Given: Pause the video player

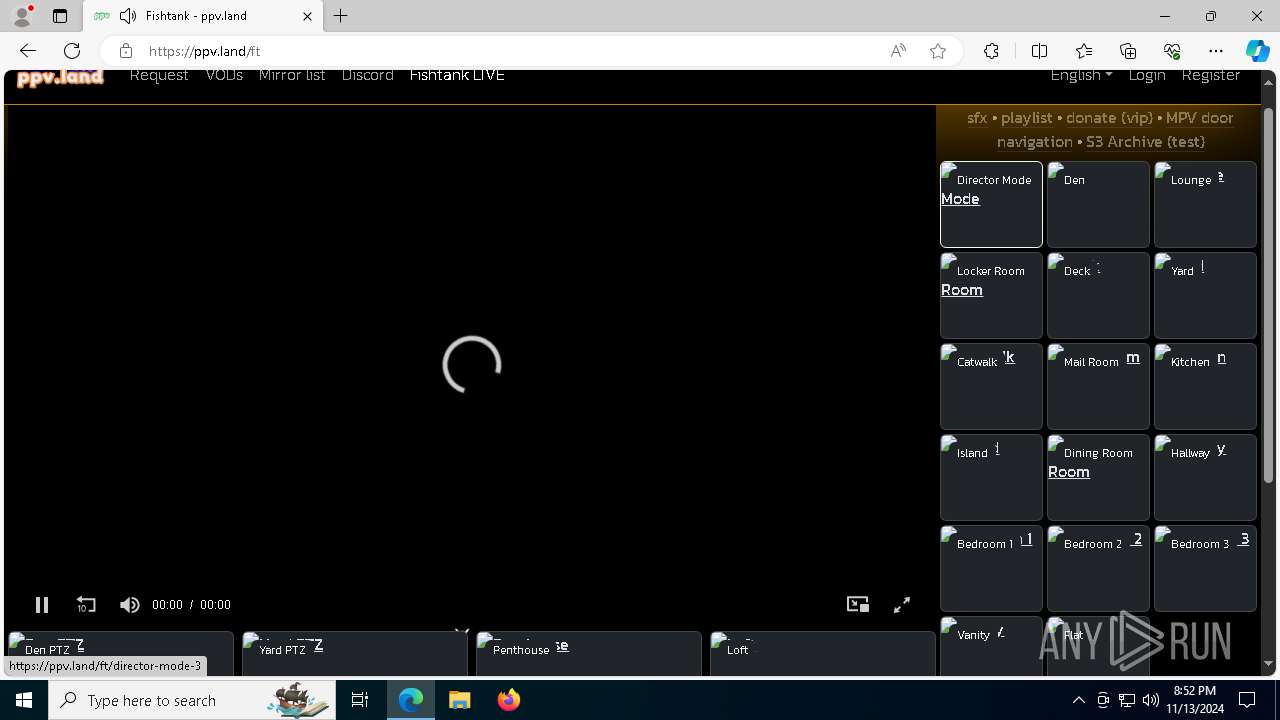Looking at the screenshot, I should click(42, 605).
